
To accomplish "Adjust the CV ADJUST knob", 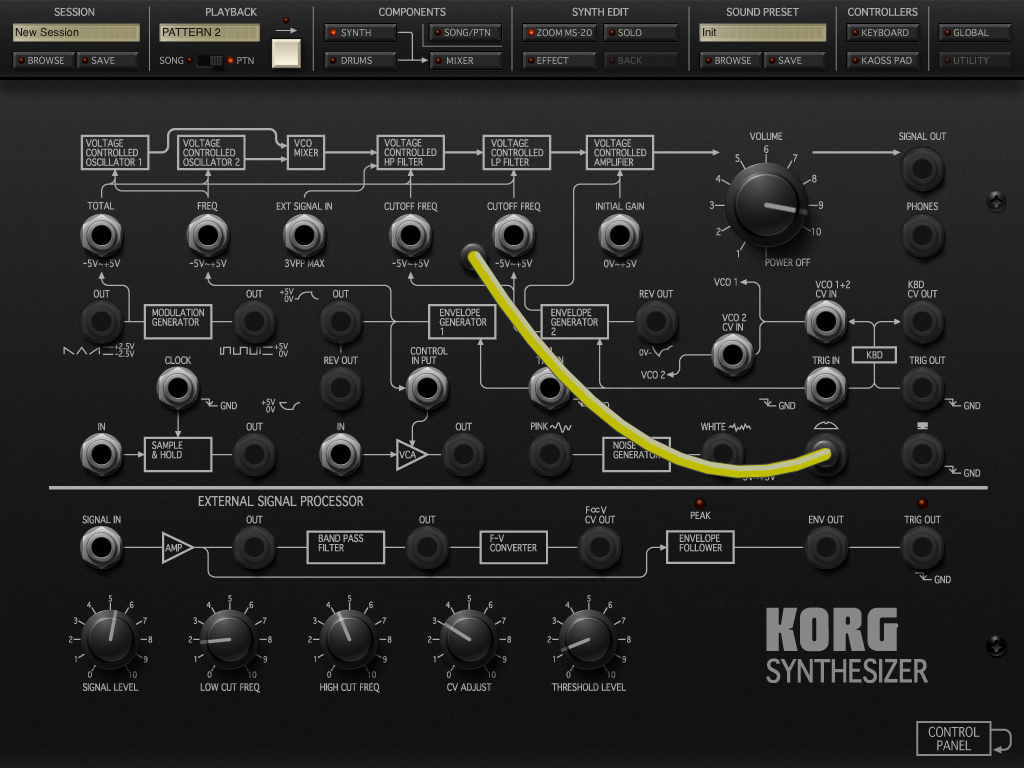I will tap(468, 639).
